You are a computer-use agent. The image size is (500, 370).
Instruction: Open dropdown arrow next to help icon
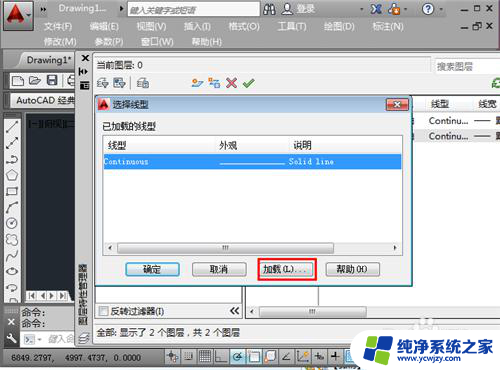441,9
